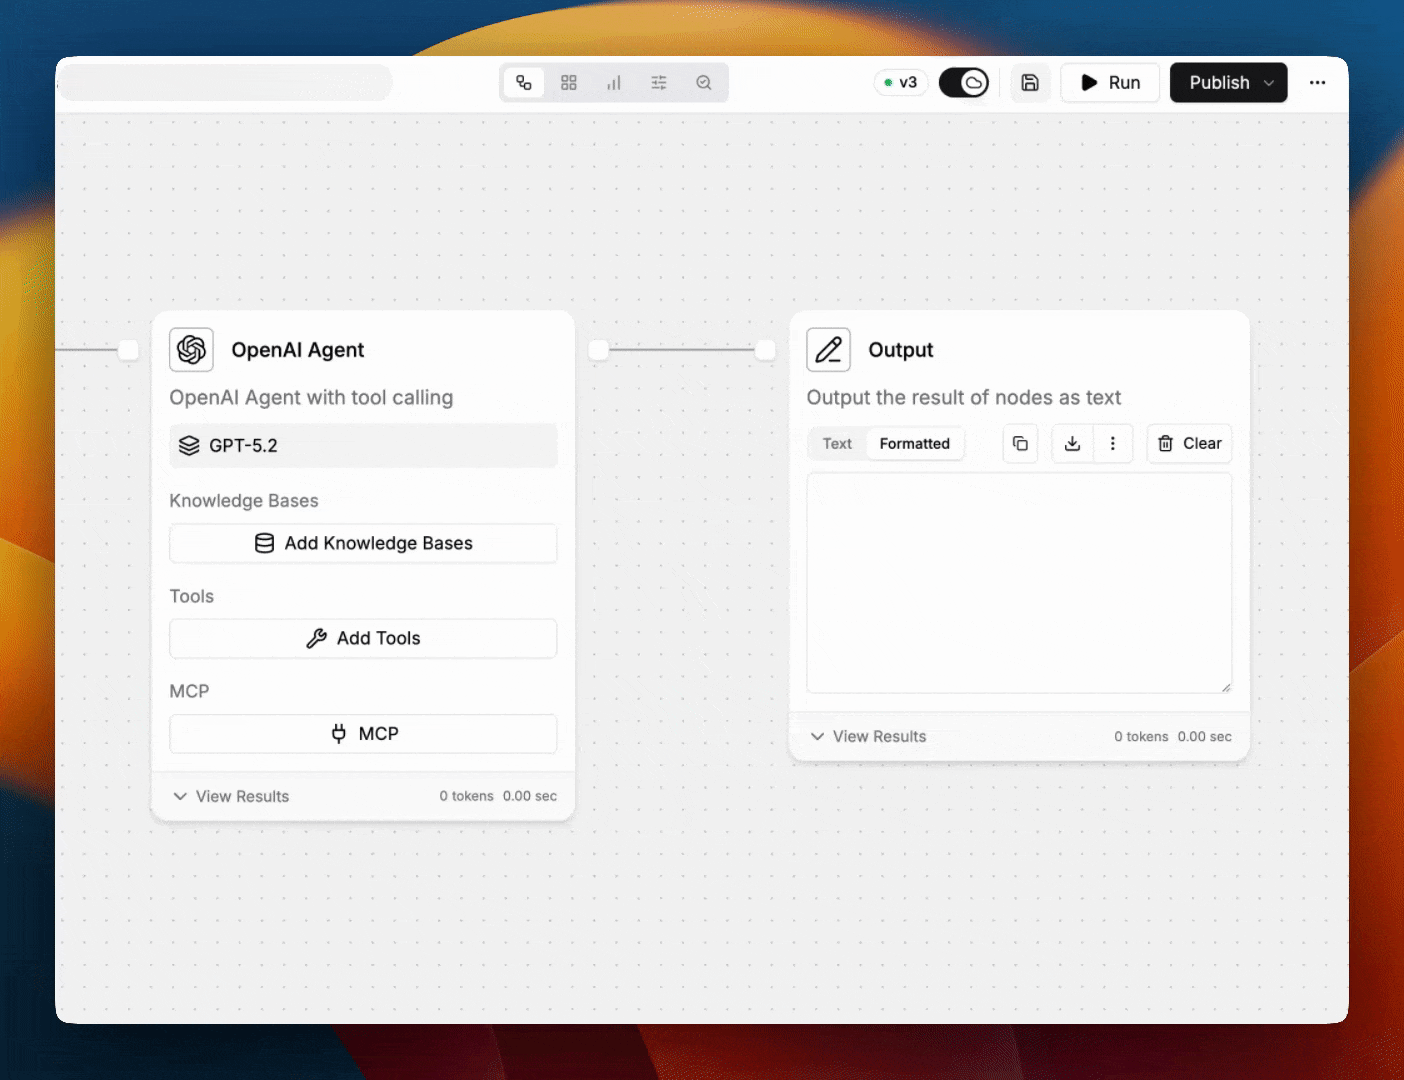Click the save floppy disk icon
Image resolution: width=1404 pixels, height=1080 pixels.
coord(1030,83)
